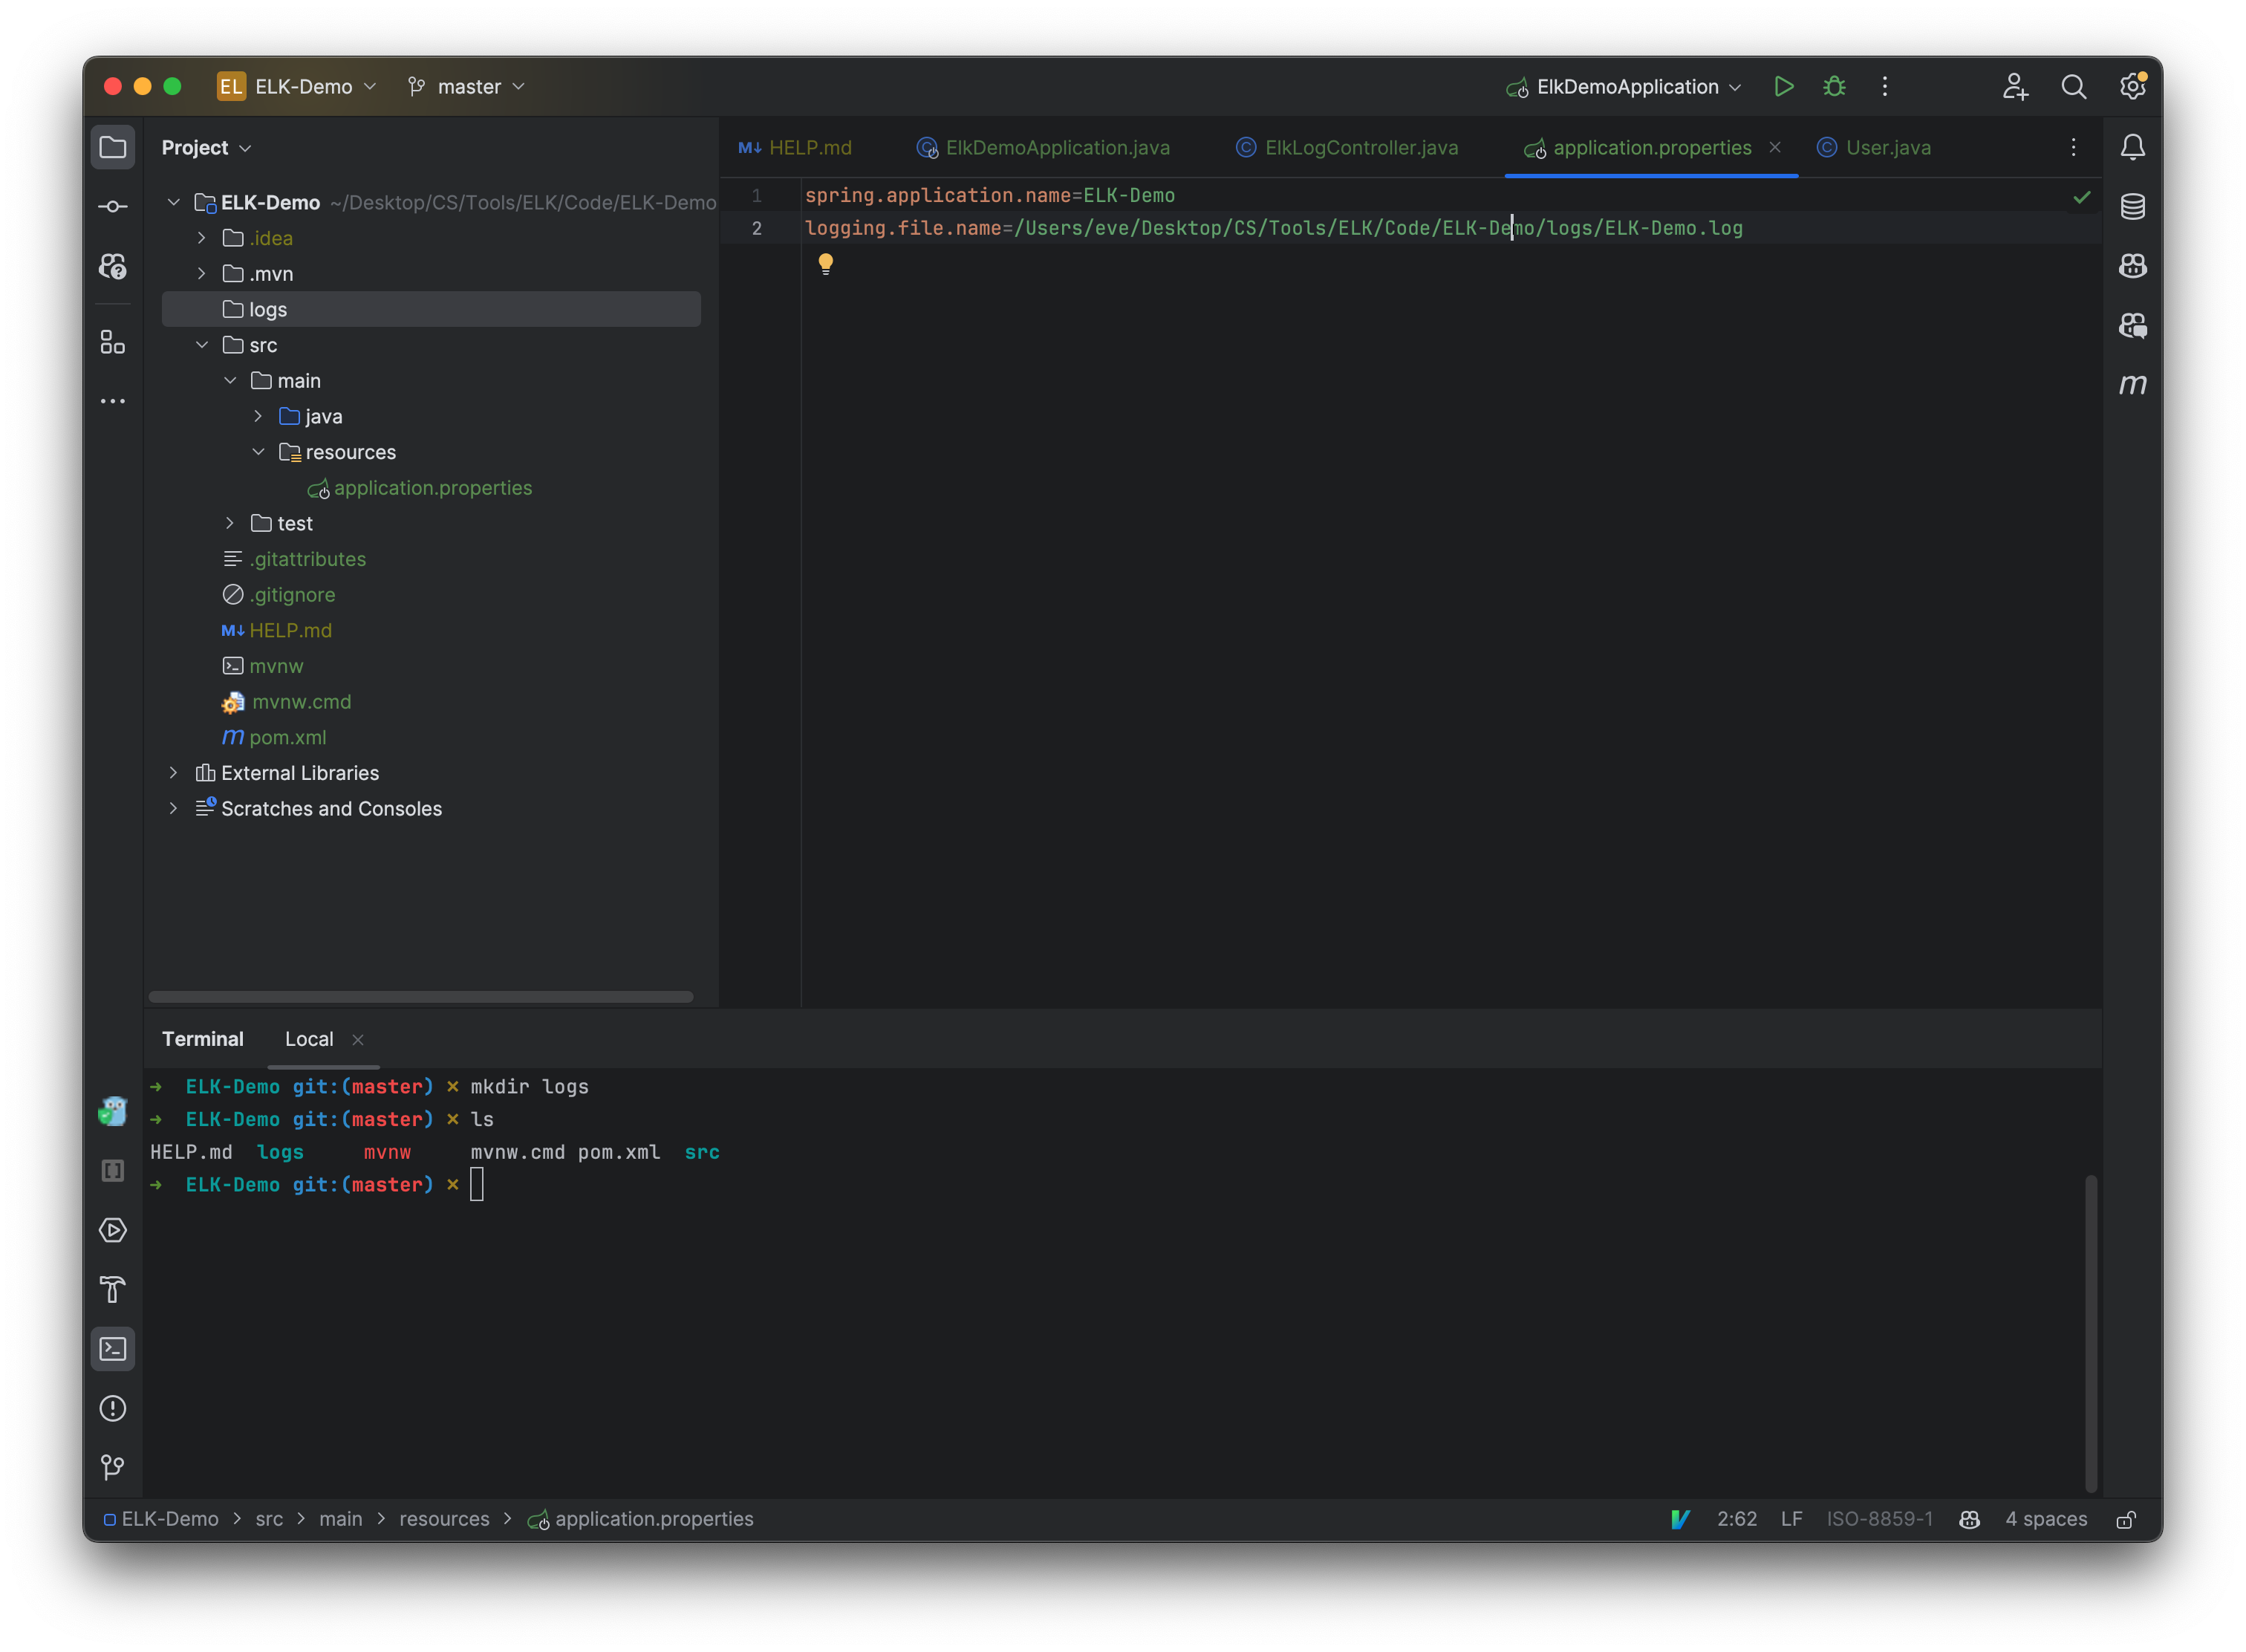Expand the test folder in Project tree

[x=230, y=522]
